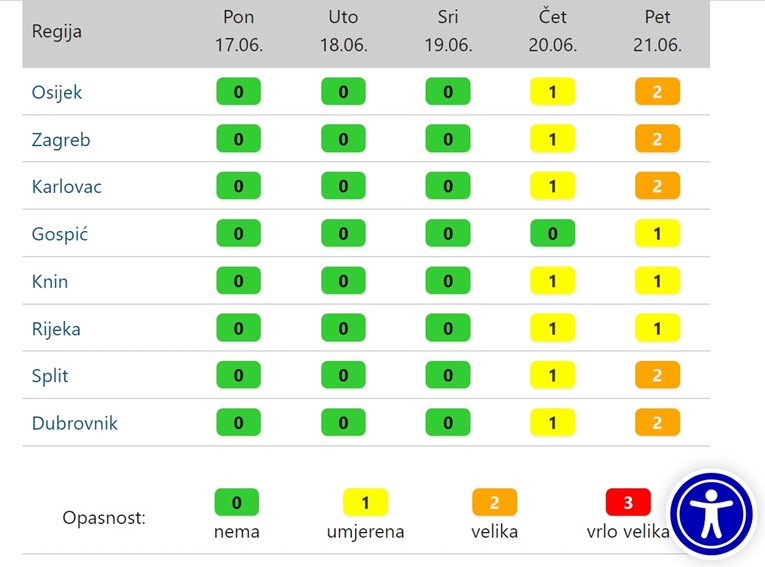The image size is (765, 567).
Task: Click Rijeka's yellow Friday badge
Action: [x=657, y=329]
